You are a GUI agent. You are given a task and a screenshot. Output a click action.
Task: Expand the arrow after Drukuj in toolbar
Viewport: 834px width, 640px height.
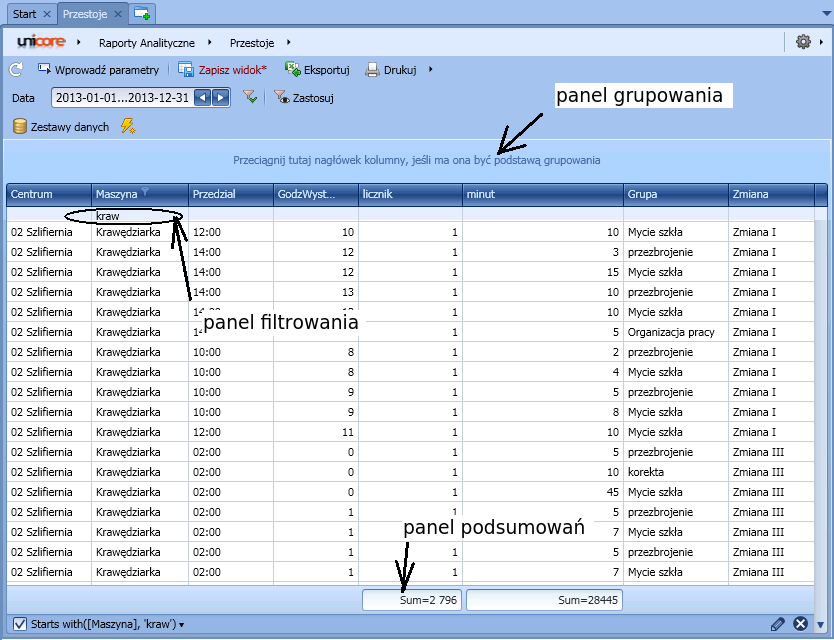point(430,70)
